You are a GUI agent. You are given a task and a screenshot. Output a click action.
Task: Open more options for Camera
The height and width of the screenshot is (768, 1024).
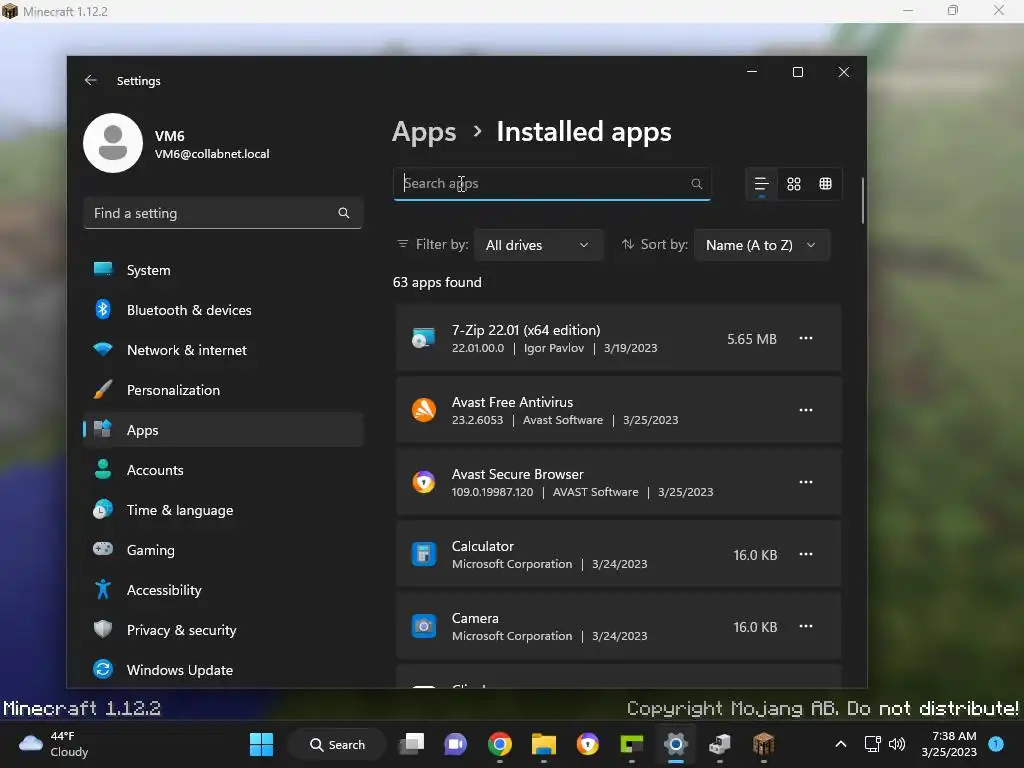[806, 626]
